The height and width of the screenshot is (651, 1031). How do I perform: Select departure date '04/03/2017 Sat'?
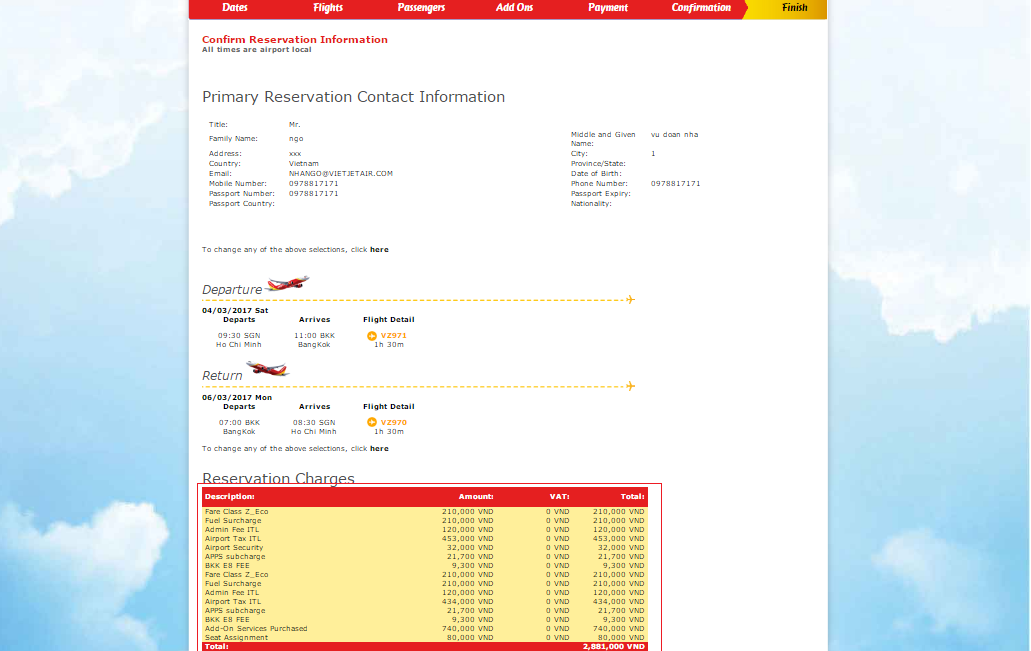(x=235, y=311)
